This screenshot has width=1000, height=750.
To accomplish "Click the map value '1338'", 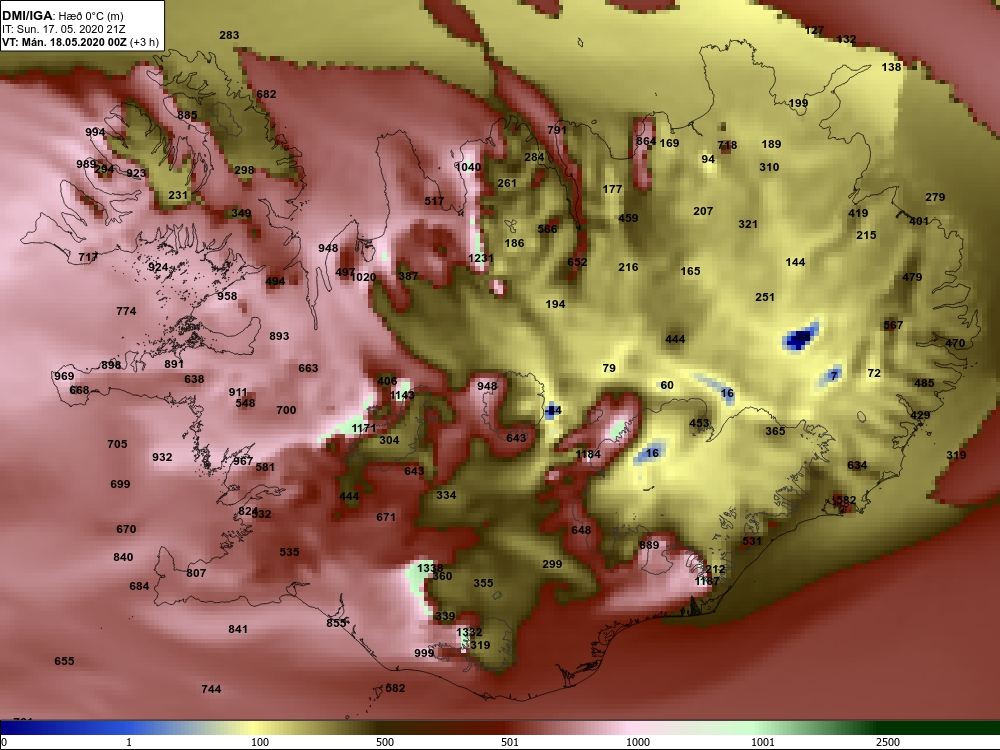I will (430, 568).
